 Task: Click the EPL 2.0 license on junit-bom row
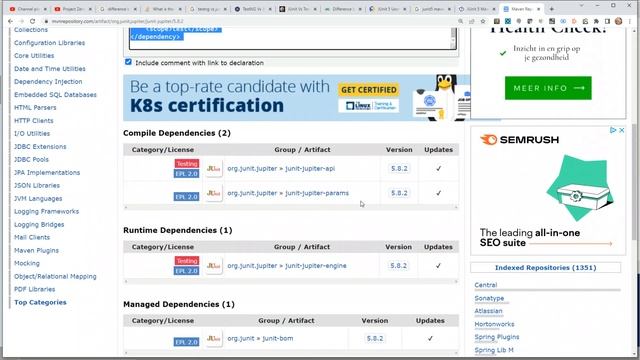186,342
